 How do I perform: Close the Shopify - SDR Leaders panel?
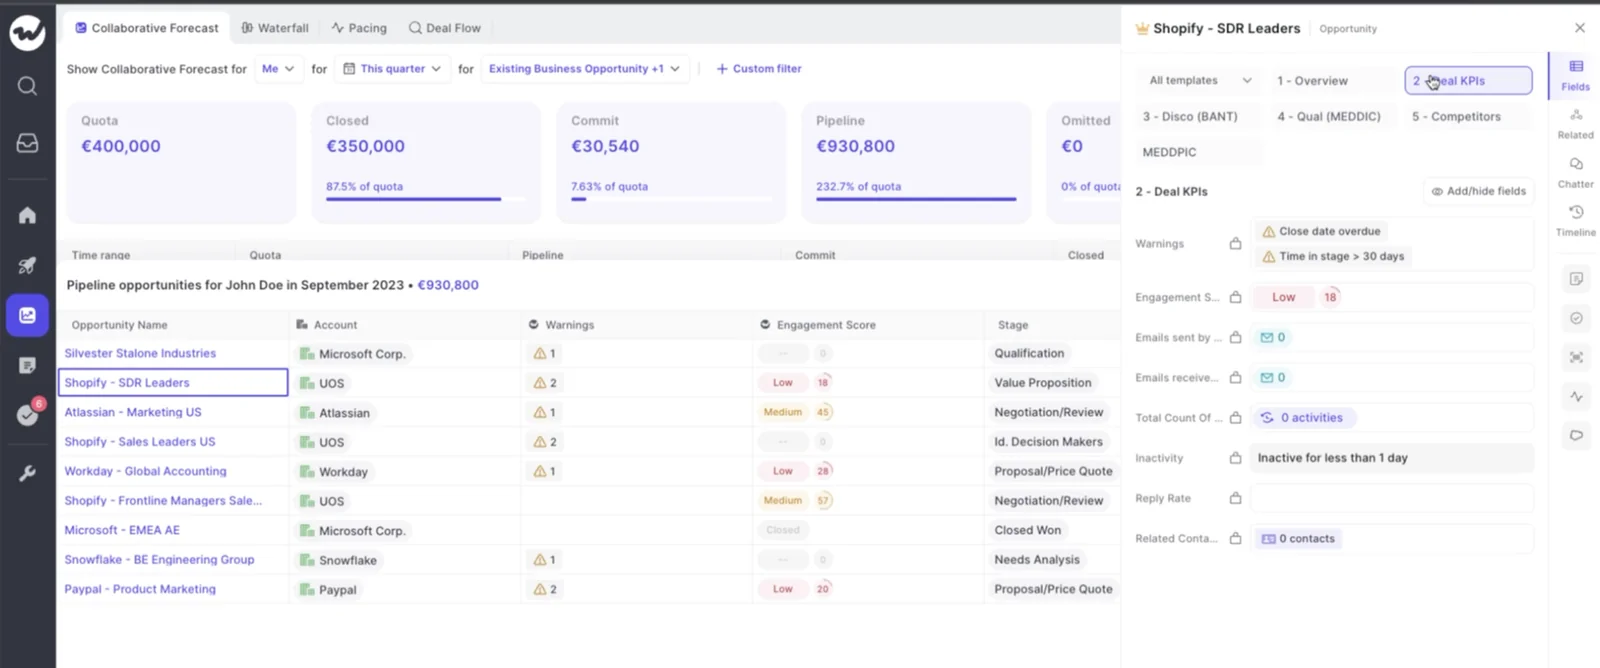coord(1580,28)
